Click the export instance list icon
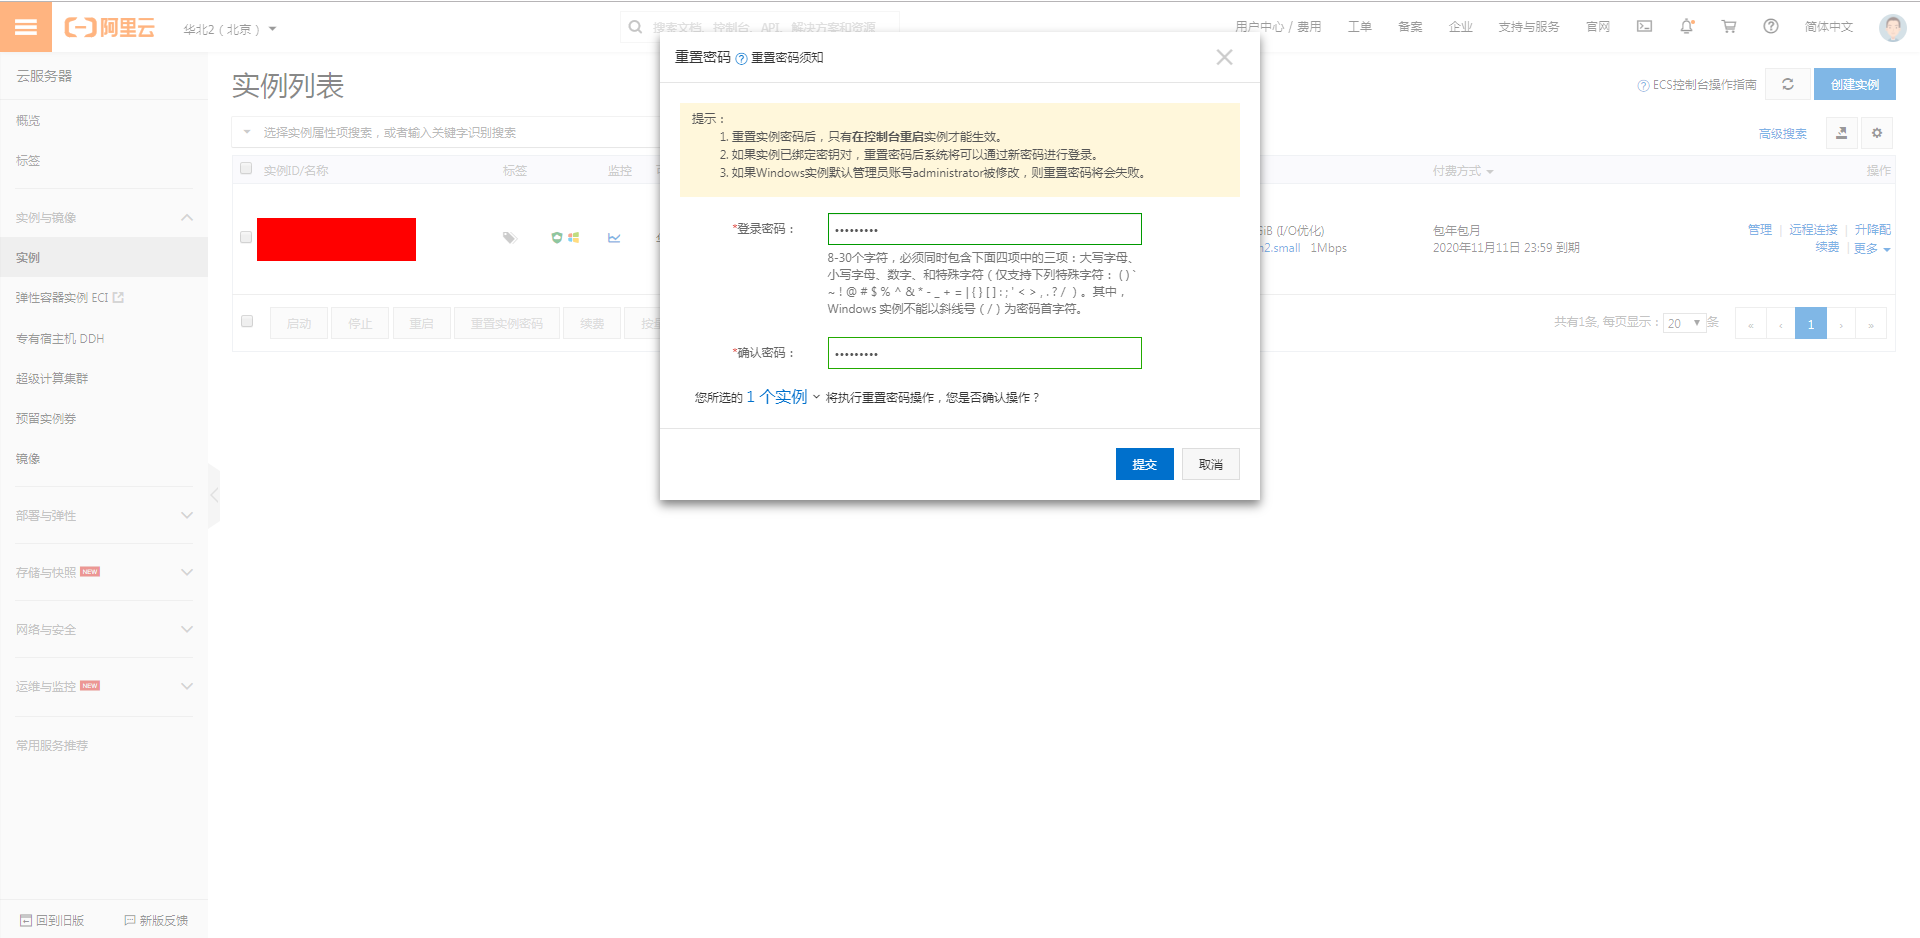This screenshot has height=938, width=1920. 1841,132
